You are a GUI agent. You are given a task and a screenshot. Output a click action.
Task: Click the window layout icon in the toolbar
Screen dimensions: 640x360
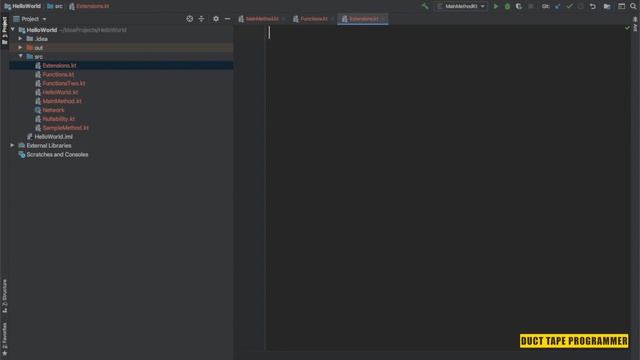pyautogui.click(x=621, y=6)
